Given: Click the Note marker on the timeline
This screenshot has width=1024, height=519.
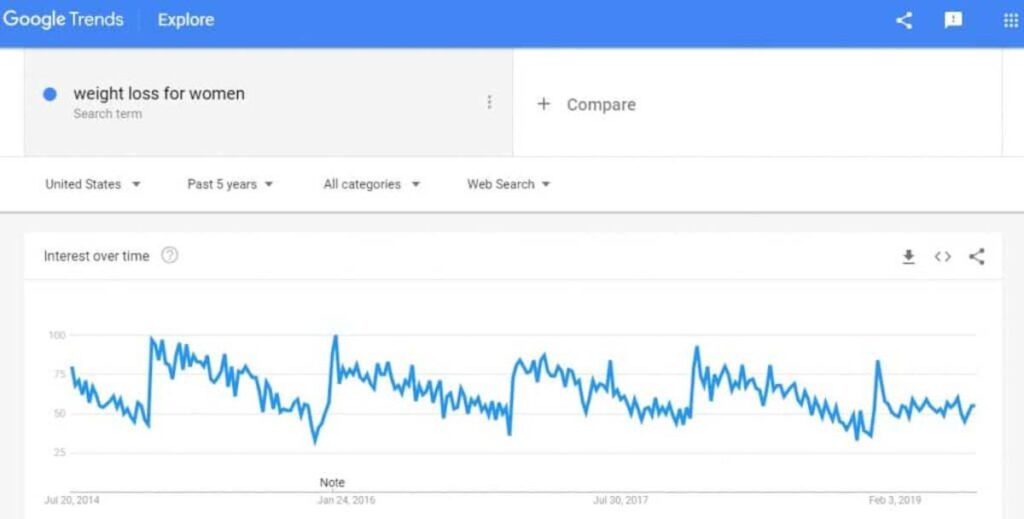Looking at the screenshot, I should pos(332,482).
